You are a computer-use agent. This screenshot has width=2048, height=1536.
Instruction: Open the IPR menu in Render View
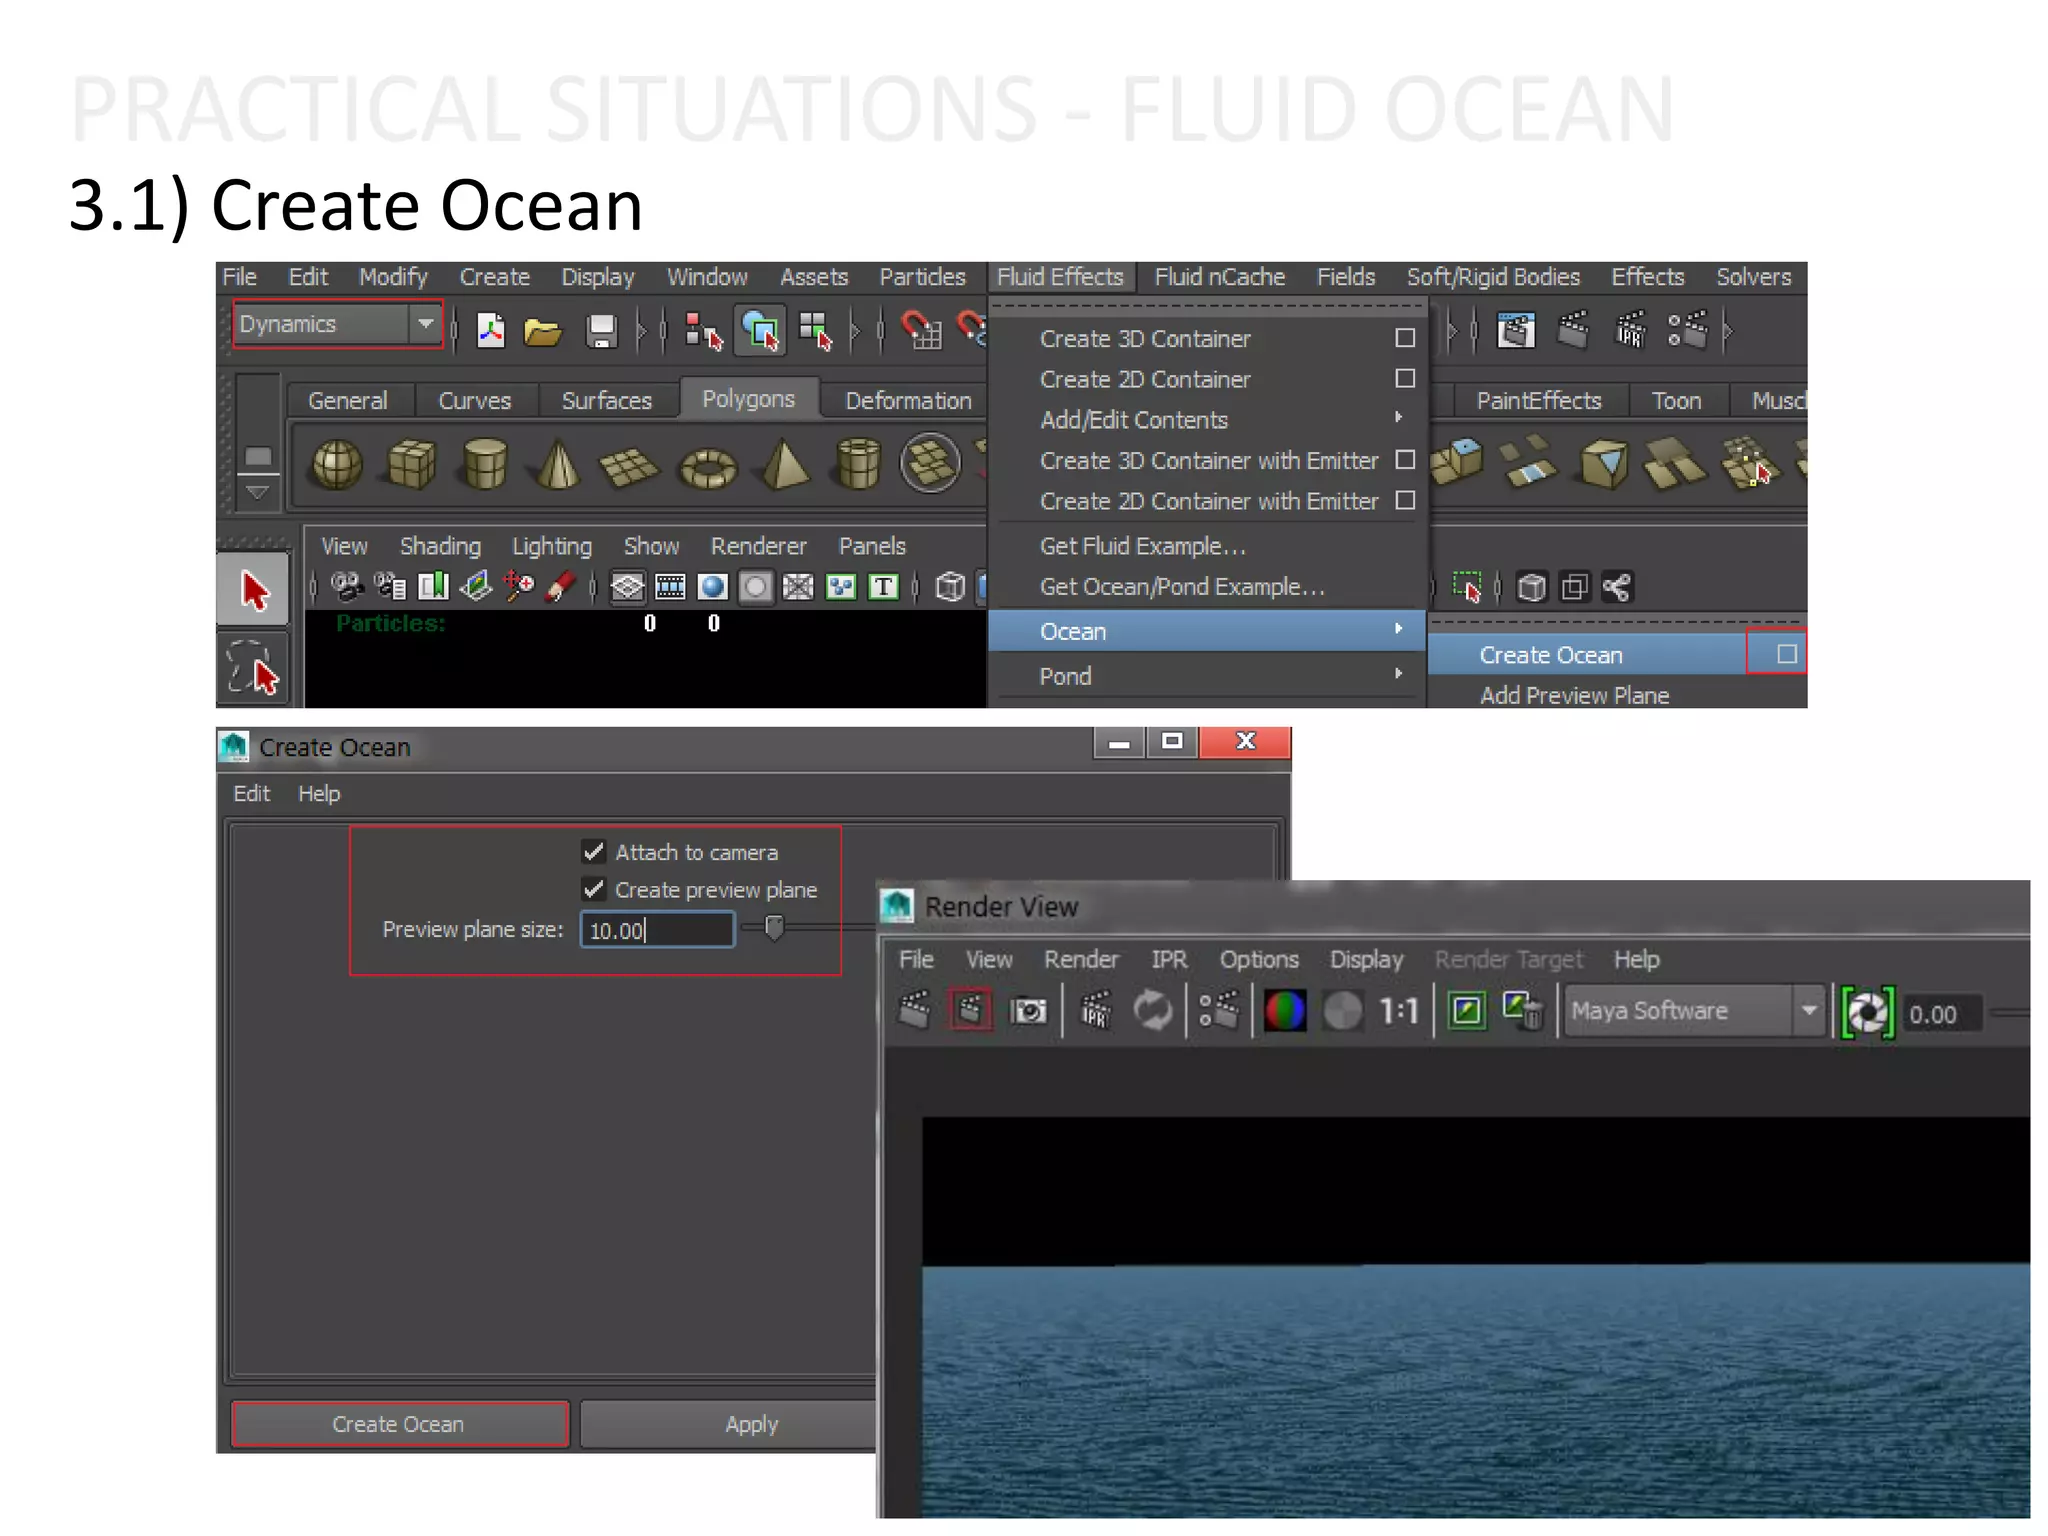(x=1168, y=959)
